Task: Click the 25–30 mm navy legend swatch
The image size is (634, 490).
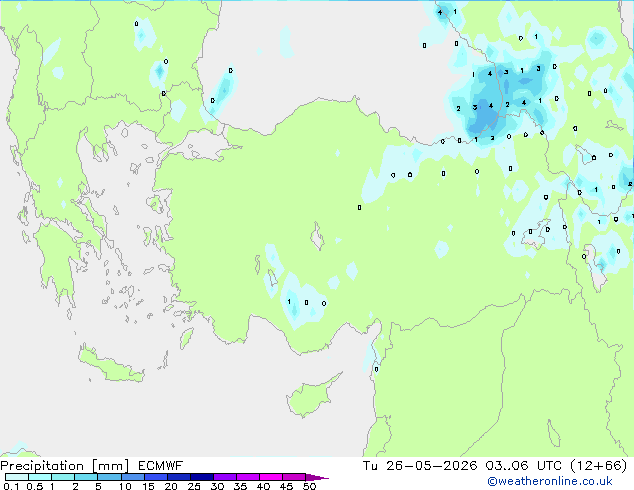Action: [x=201, y=477]
